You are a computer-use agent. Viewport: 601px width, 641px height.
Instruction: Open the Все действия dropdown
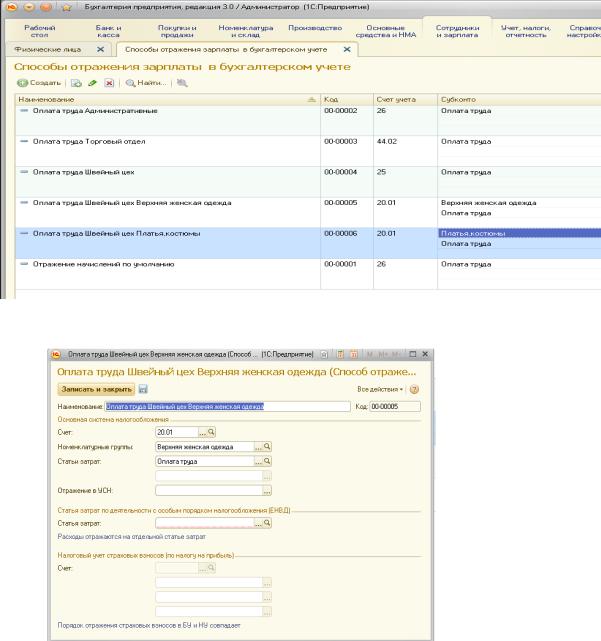click(x=380, y=389)
